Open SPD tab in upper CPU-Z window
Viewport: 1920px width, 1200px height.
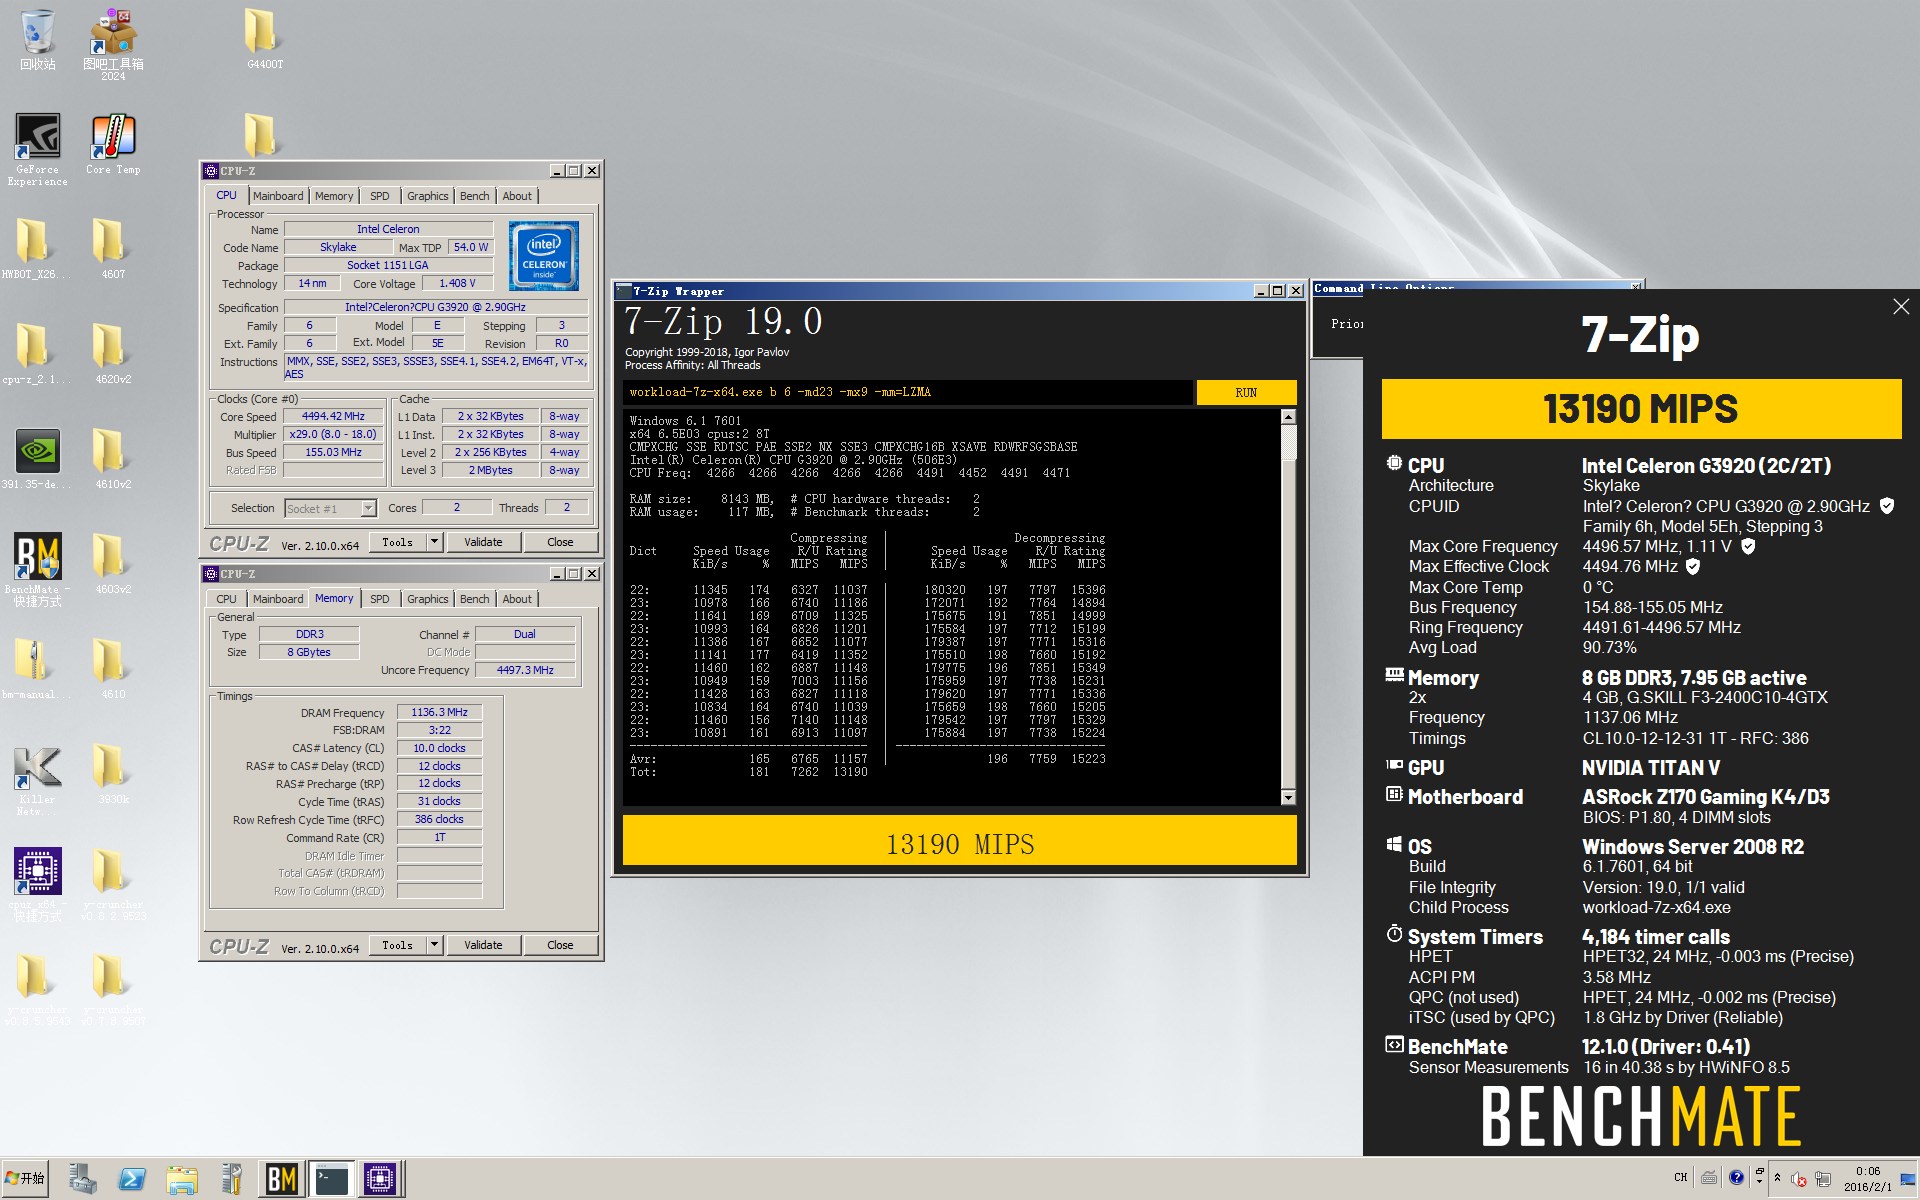pyautogui.click(x=380, y=196)
